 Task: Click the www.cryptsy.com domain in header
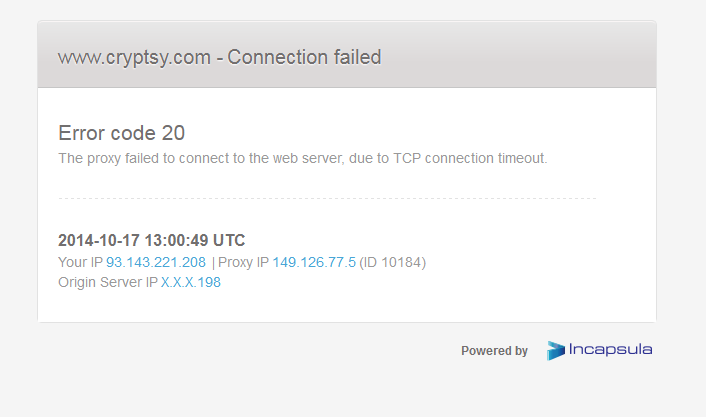(x=135, y=57)
